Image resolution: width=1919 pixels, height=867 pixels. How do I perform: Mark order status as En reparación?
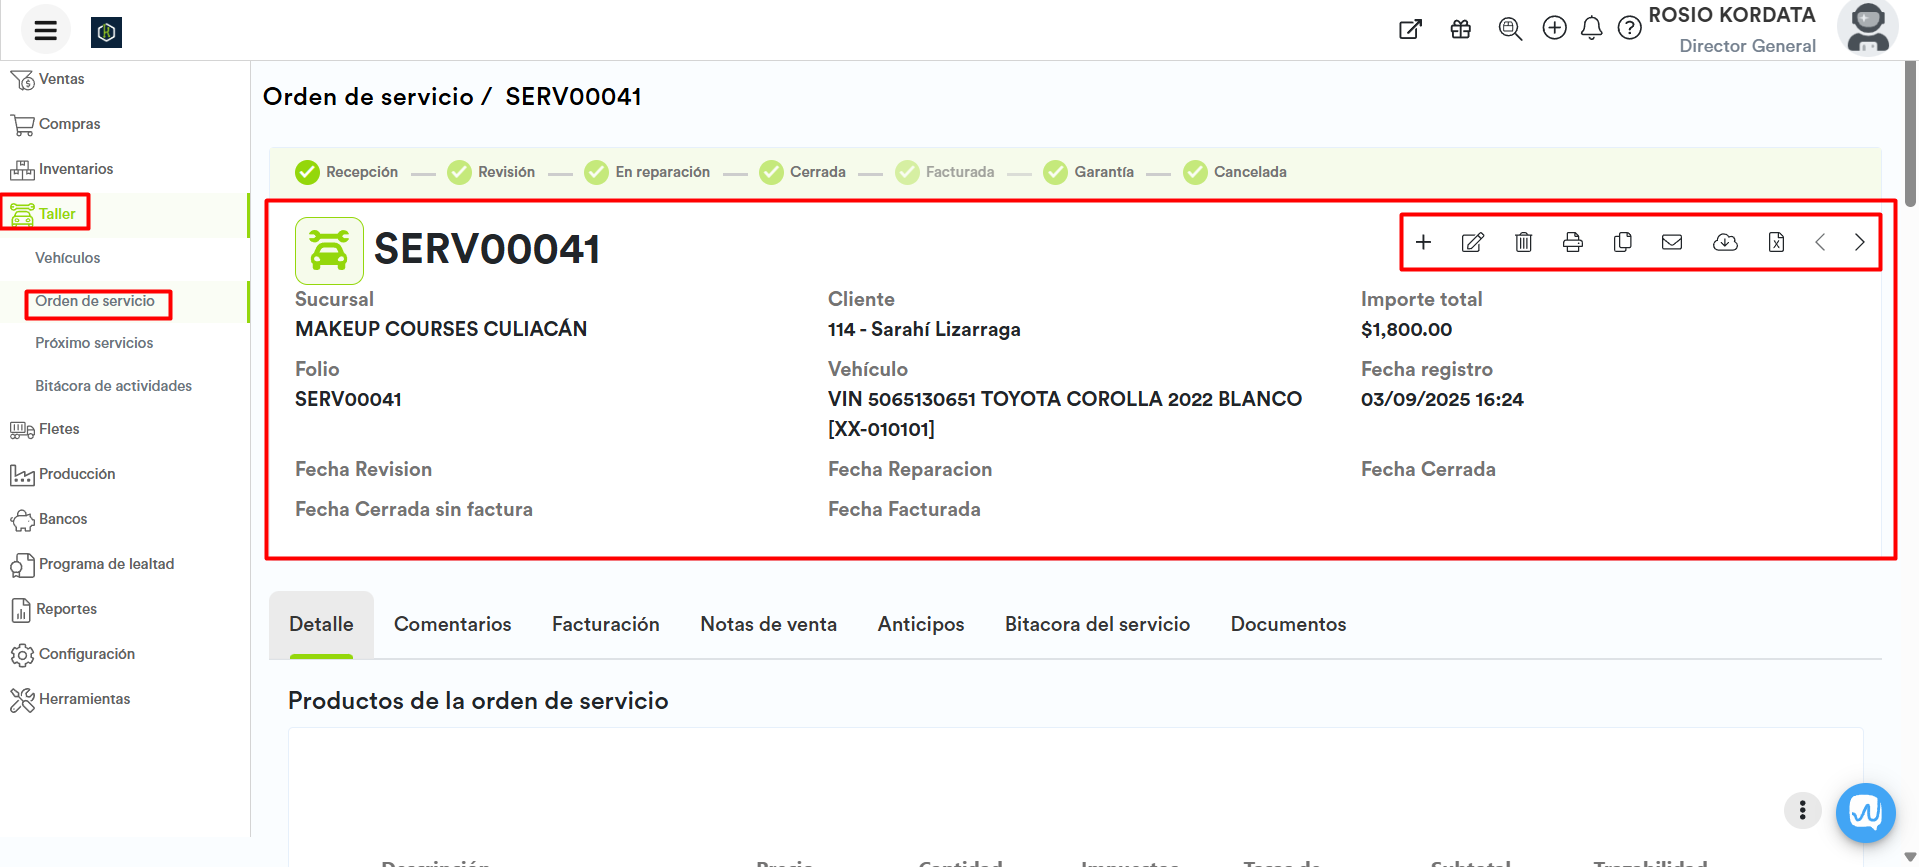click(647, 172)
